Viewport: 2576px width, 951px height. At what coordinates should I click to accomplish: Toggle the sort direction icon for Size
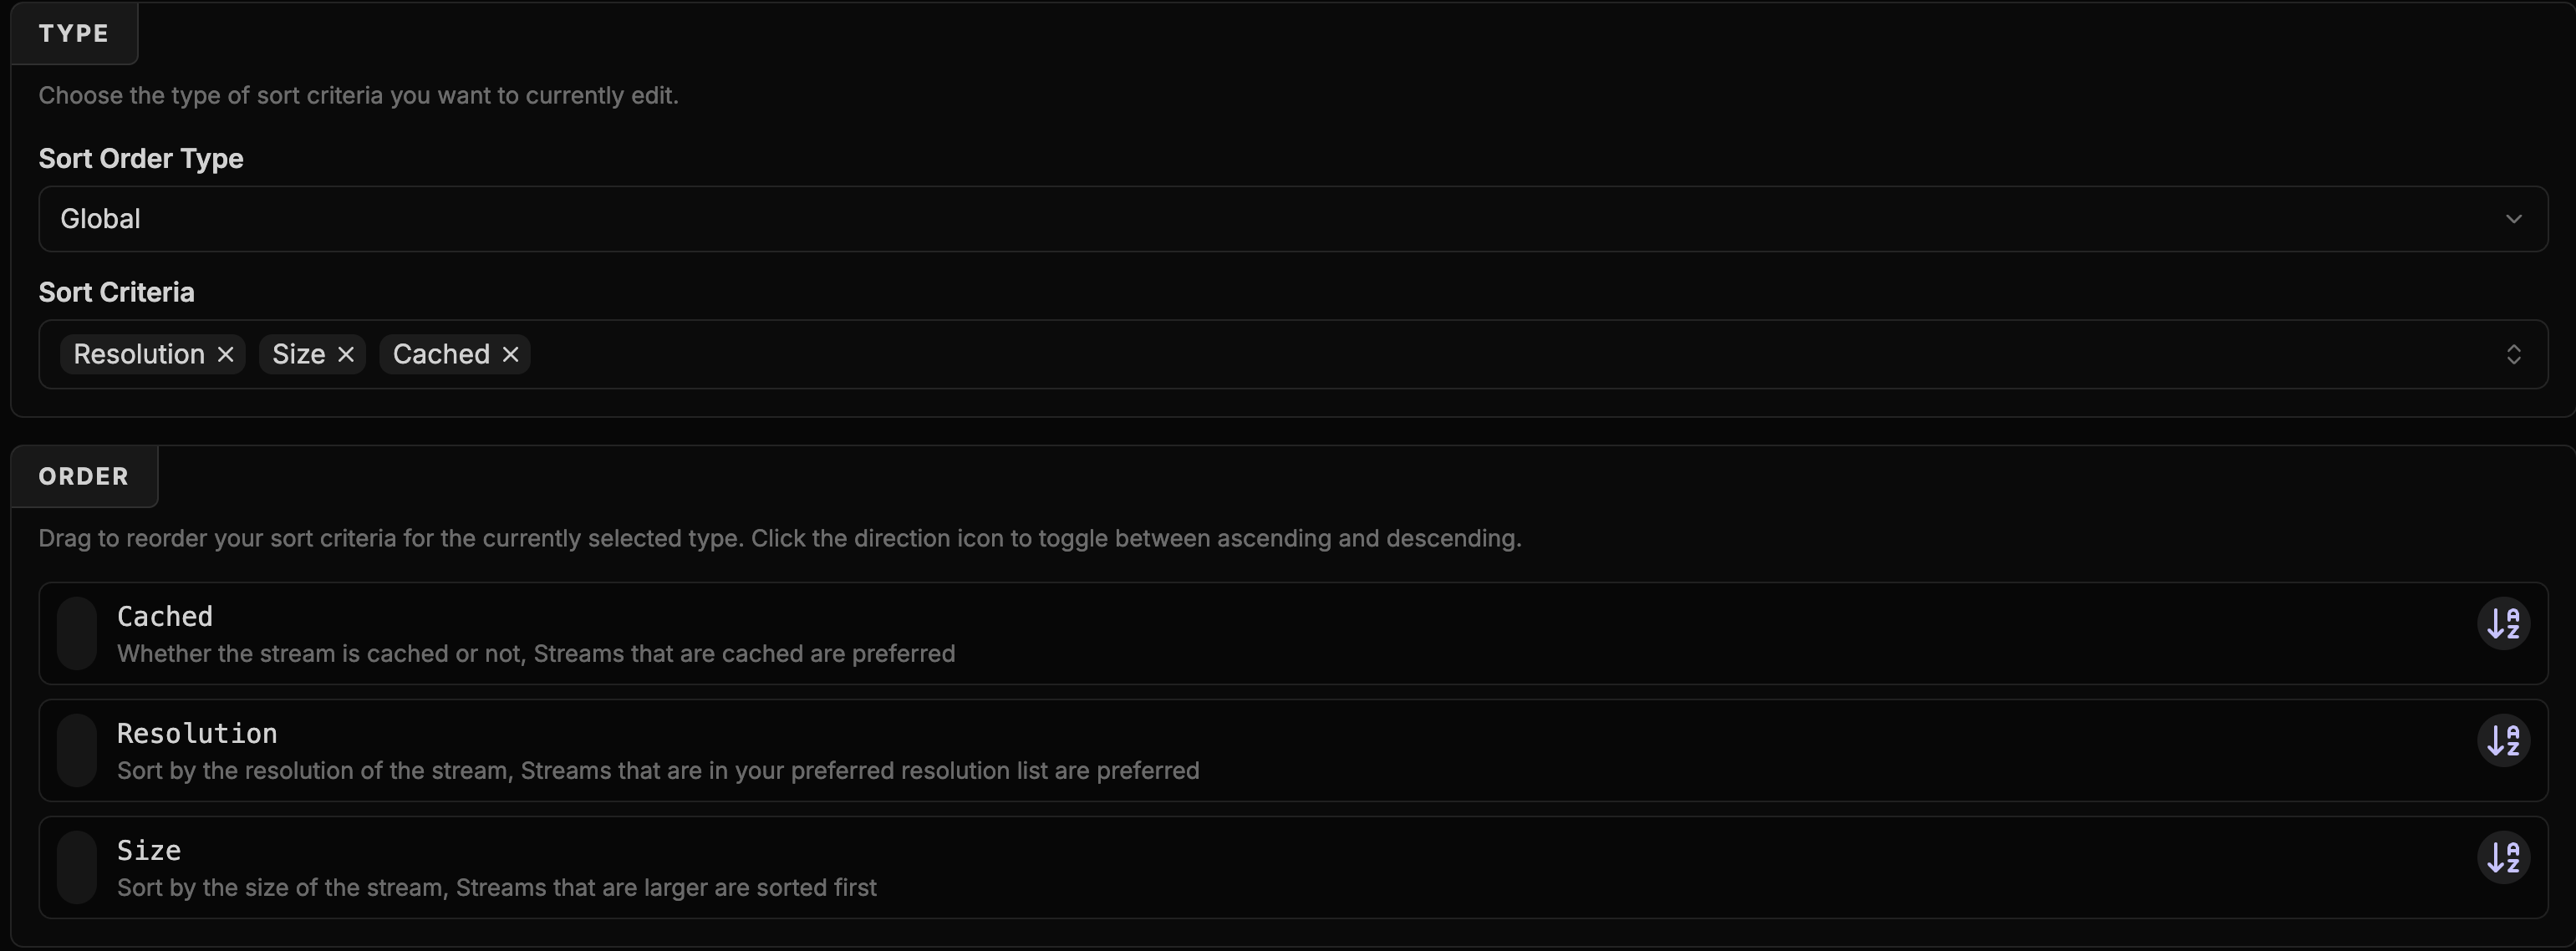coord(2503,858)
